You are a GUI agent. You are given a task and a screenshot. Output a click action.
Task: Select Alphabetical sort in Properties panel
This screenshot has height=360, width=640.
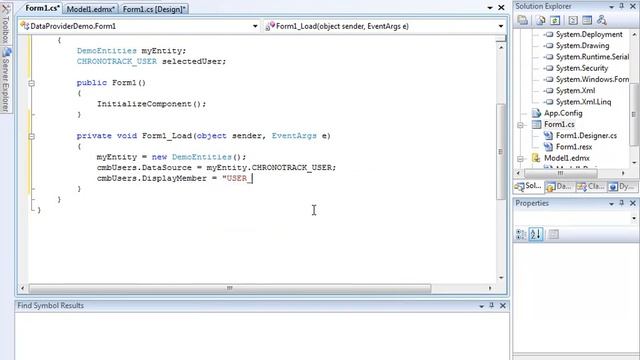[536, 234]
